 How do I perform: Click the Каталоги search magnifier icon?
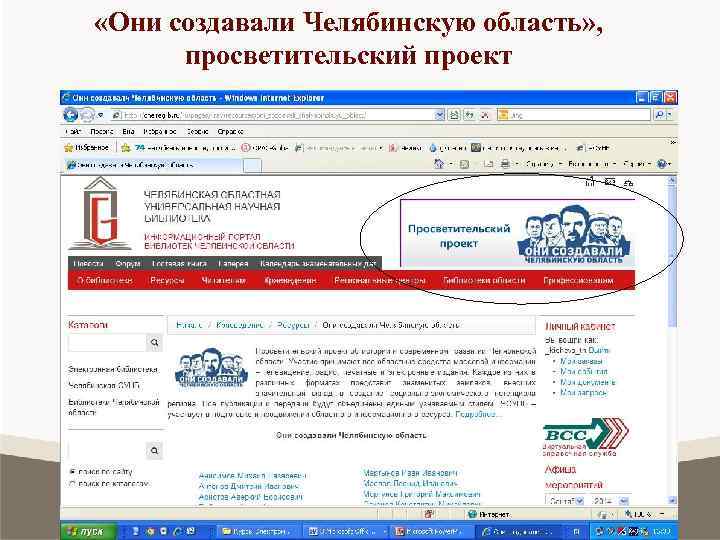pos(154,343)
